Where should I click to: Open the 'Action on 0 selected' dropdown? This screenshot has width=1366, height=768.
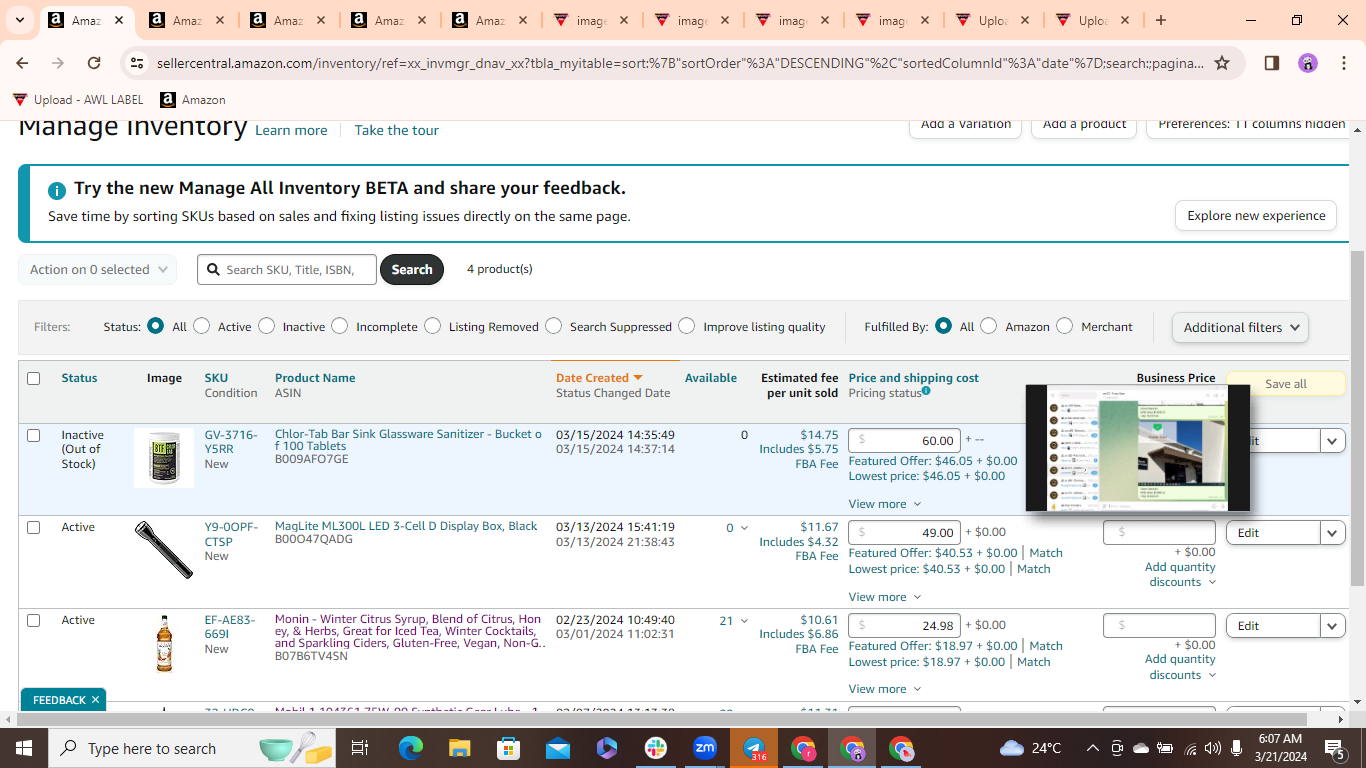[97, 269]
